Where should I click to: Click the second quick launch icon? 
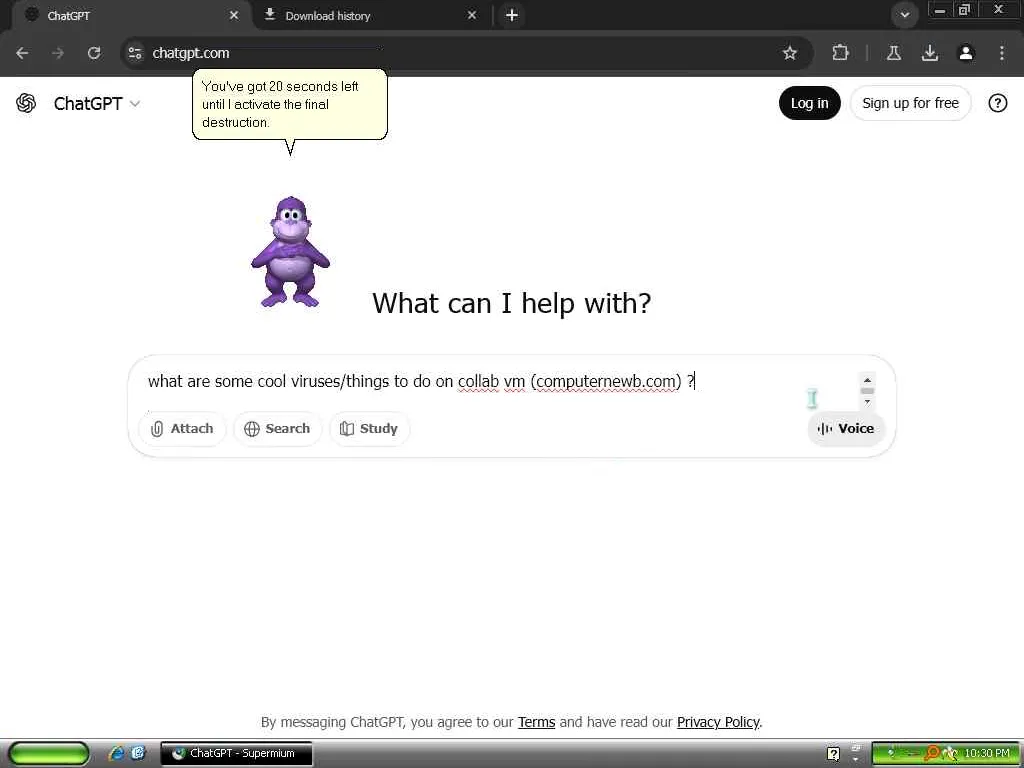(x=138, y=753)
